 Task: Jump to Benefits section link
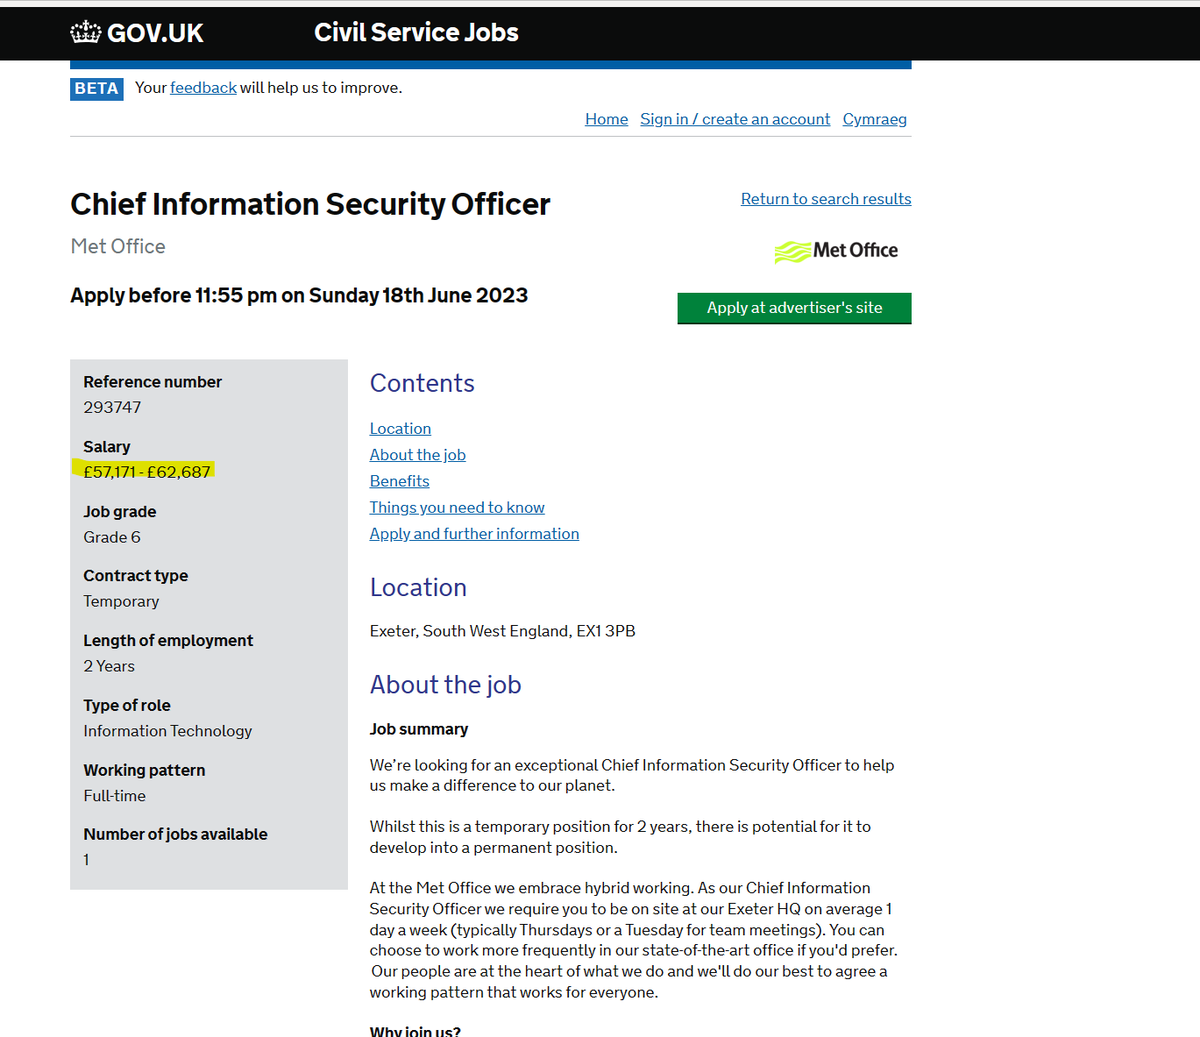tap(400, 481)
